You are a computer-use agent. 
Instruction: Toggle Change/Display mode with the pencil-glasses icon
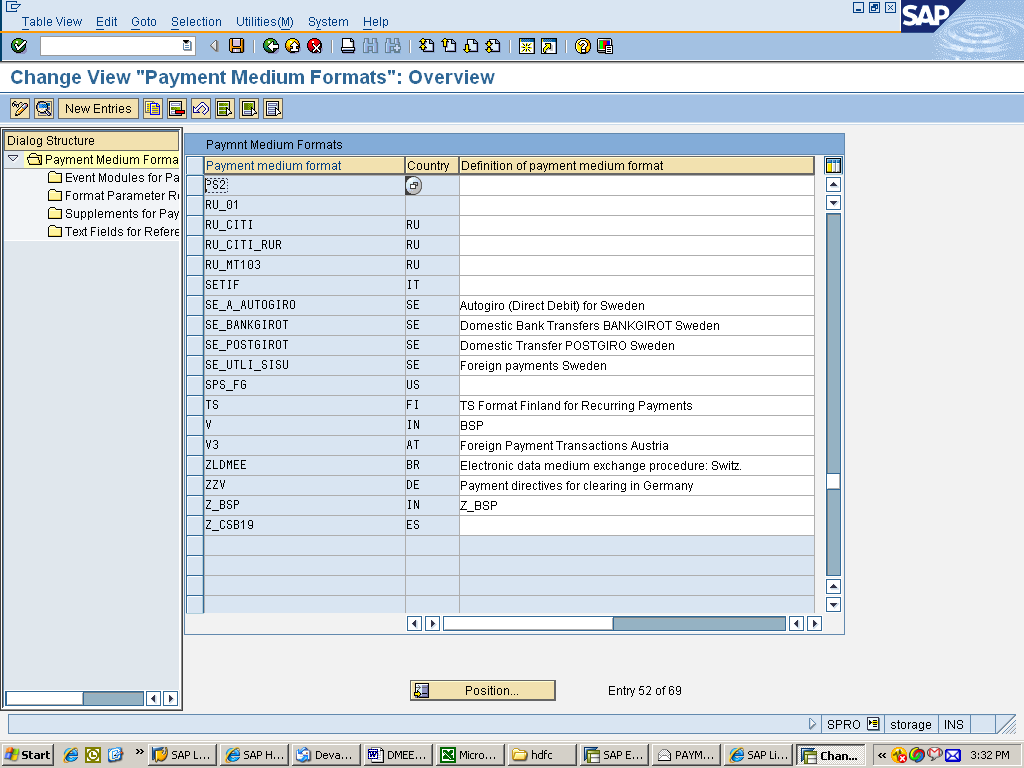pos(18,108)
